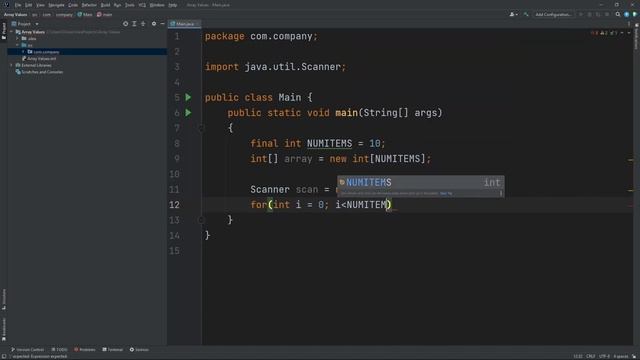This screenshot has height=360, width=640.
Task: Select the Main.java editor tab
Action: click(x=184, y=24)
